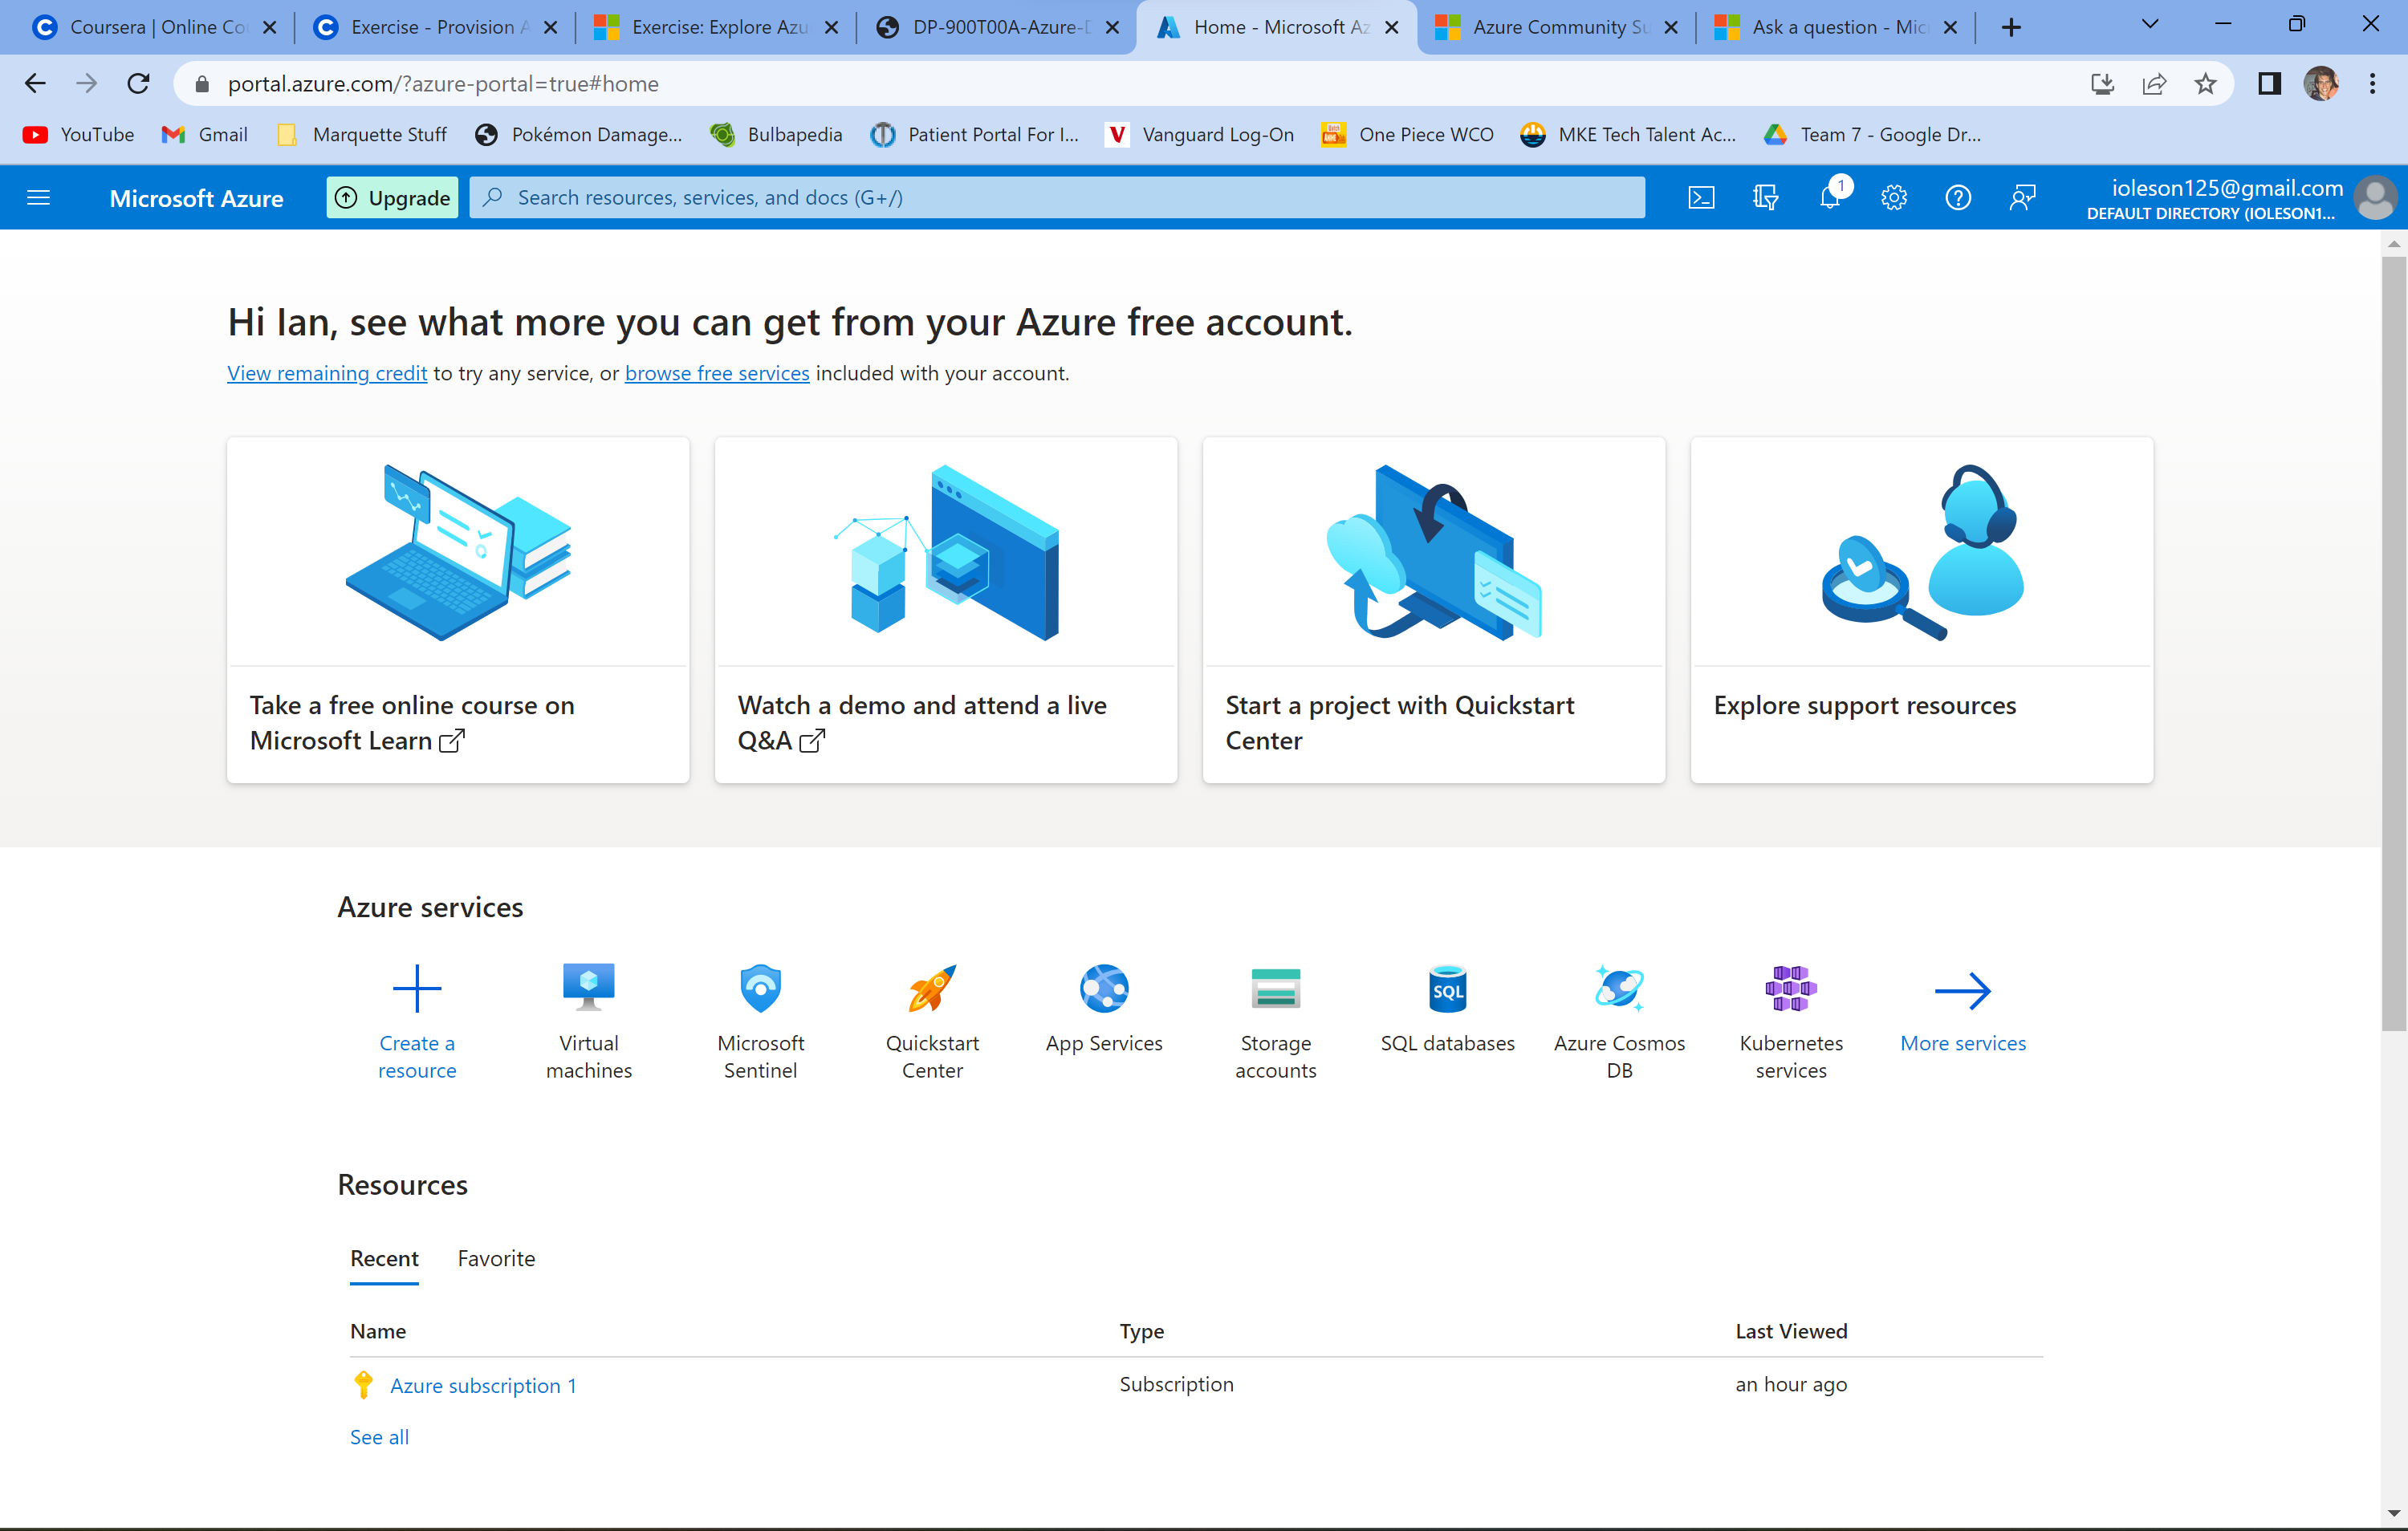Select the Favorite resources tab
Screen dimensions: 2408x1531
496,1258
